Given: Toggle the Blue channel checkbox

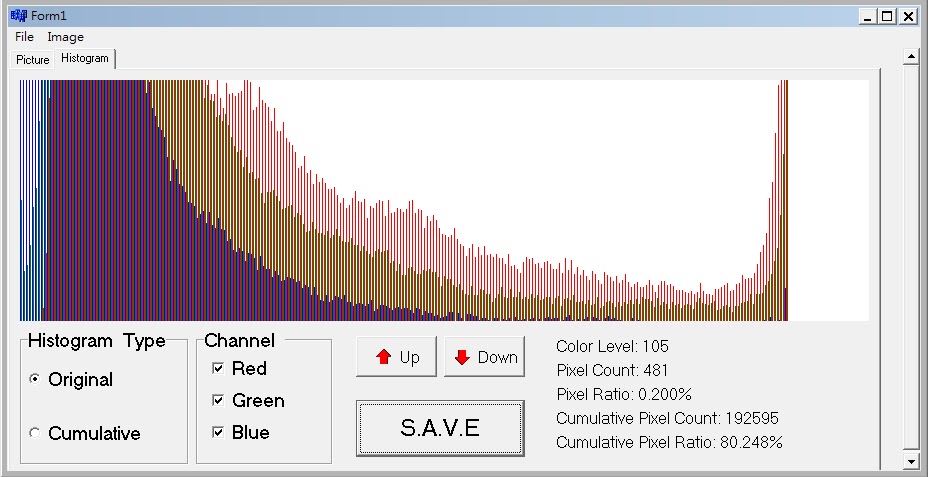Looking at the screenshot, I should [x=240, y=433].
